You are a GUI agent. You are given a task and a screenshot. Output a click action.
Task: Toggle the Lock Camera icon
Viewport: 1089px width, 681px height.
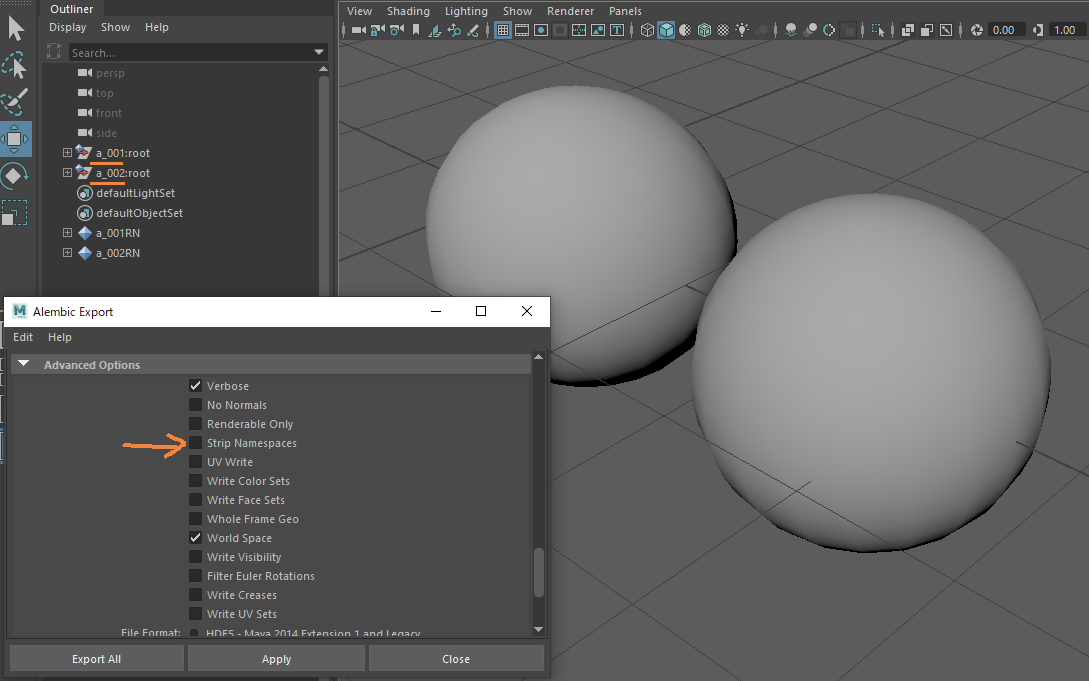pos(378,30)
